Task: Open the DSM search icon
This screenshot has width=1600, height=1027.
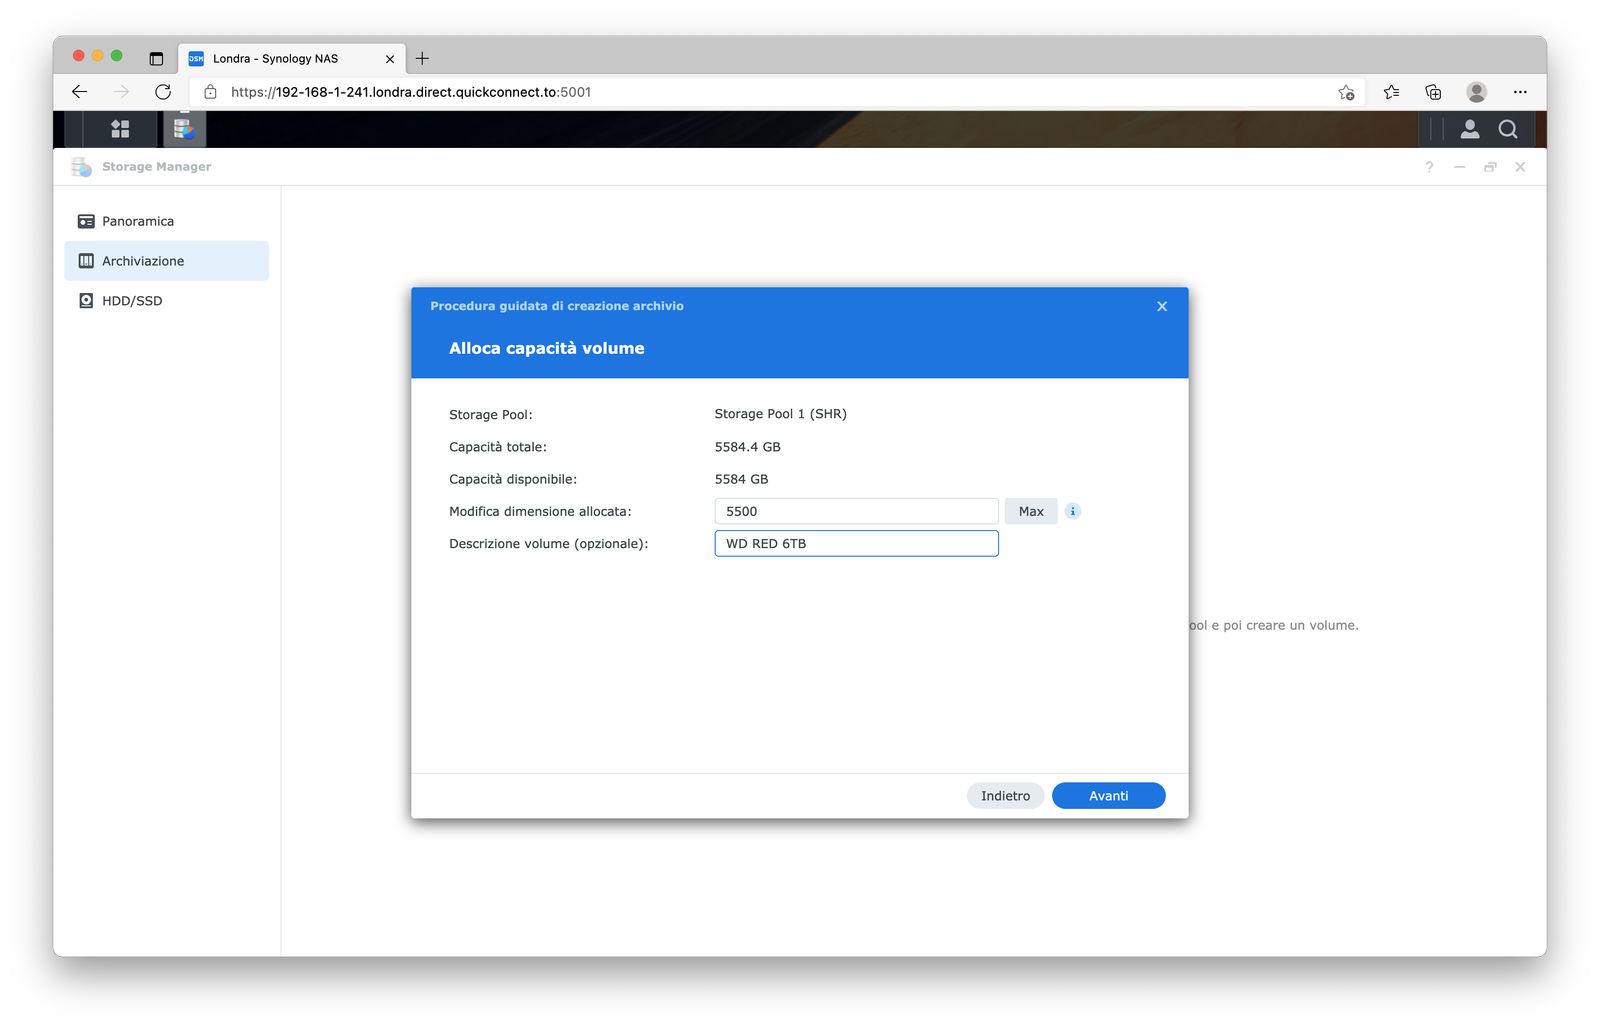Action: [1508, 129]
